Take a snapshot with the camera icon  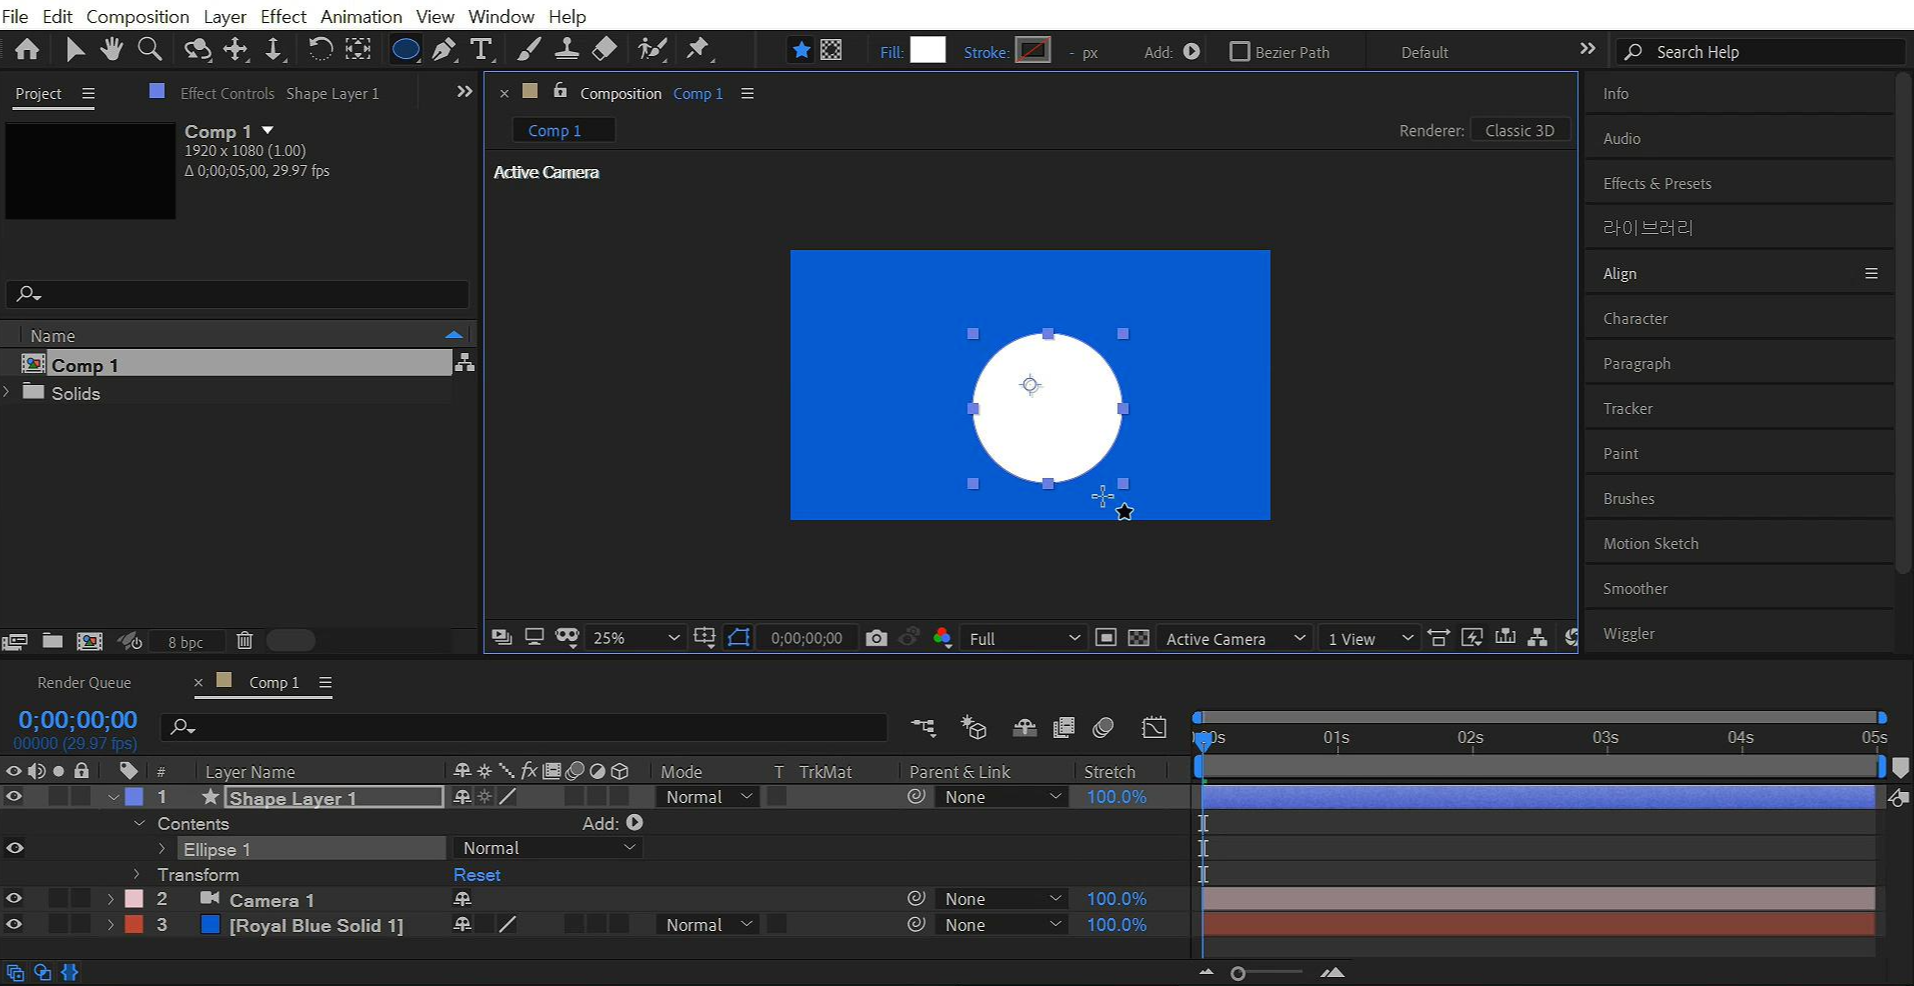(876, 638)
